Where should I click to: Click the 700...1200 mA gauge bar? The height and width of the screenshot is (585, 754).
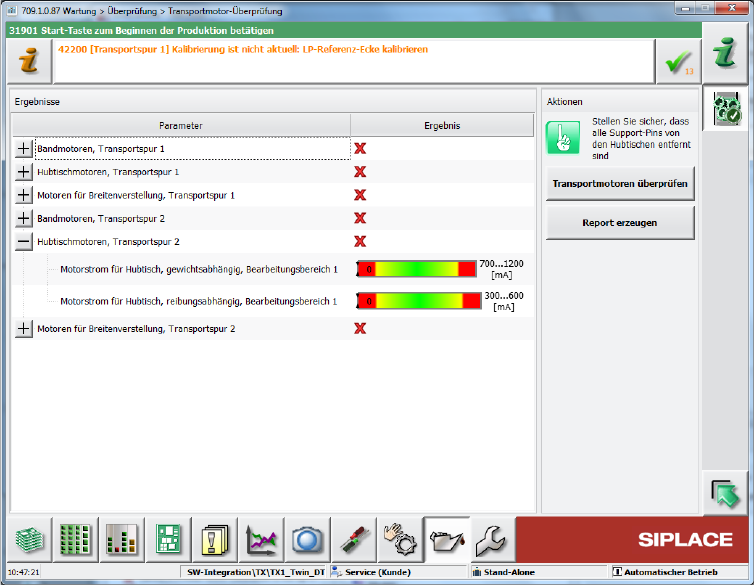tap(416, 269)
